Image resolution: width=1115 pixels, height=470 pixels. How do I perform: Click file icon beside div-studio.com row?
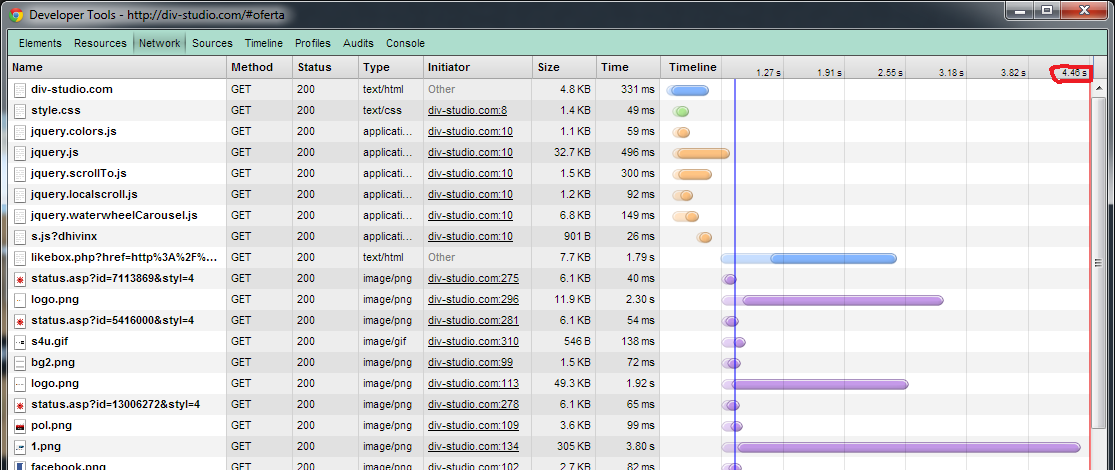coord(20,90)
